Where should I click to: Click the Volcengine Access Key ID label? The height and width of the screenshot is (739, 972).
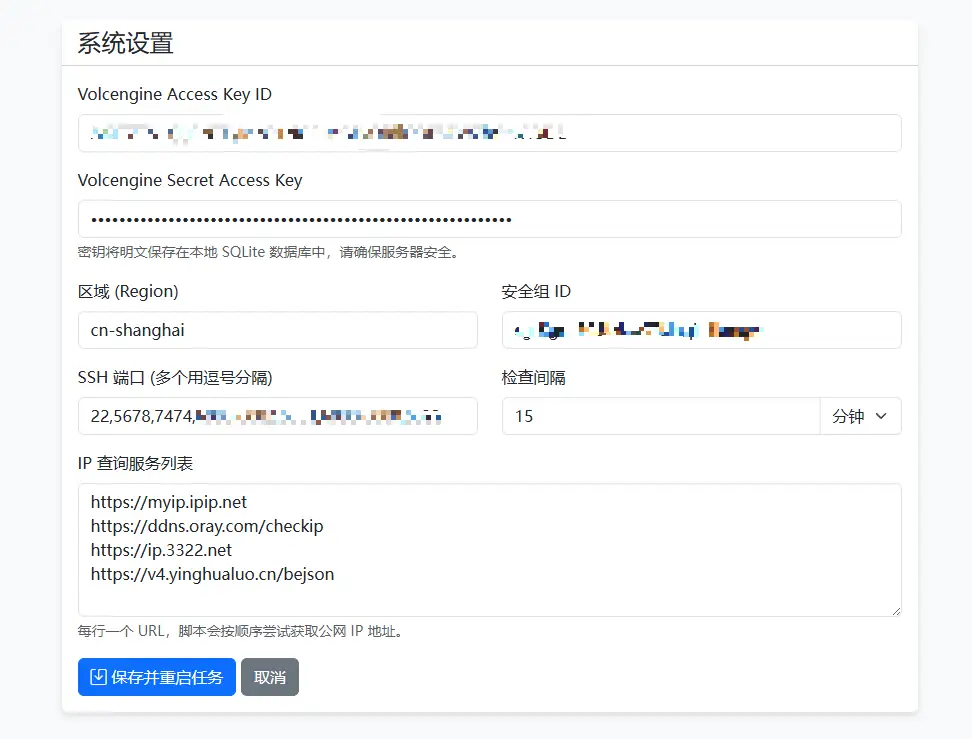(174, 94)
